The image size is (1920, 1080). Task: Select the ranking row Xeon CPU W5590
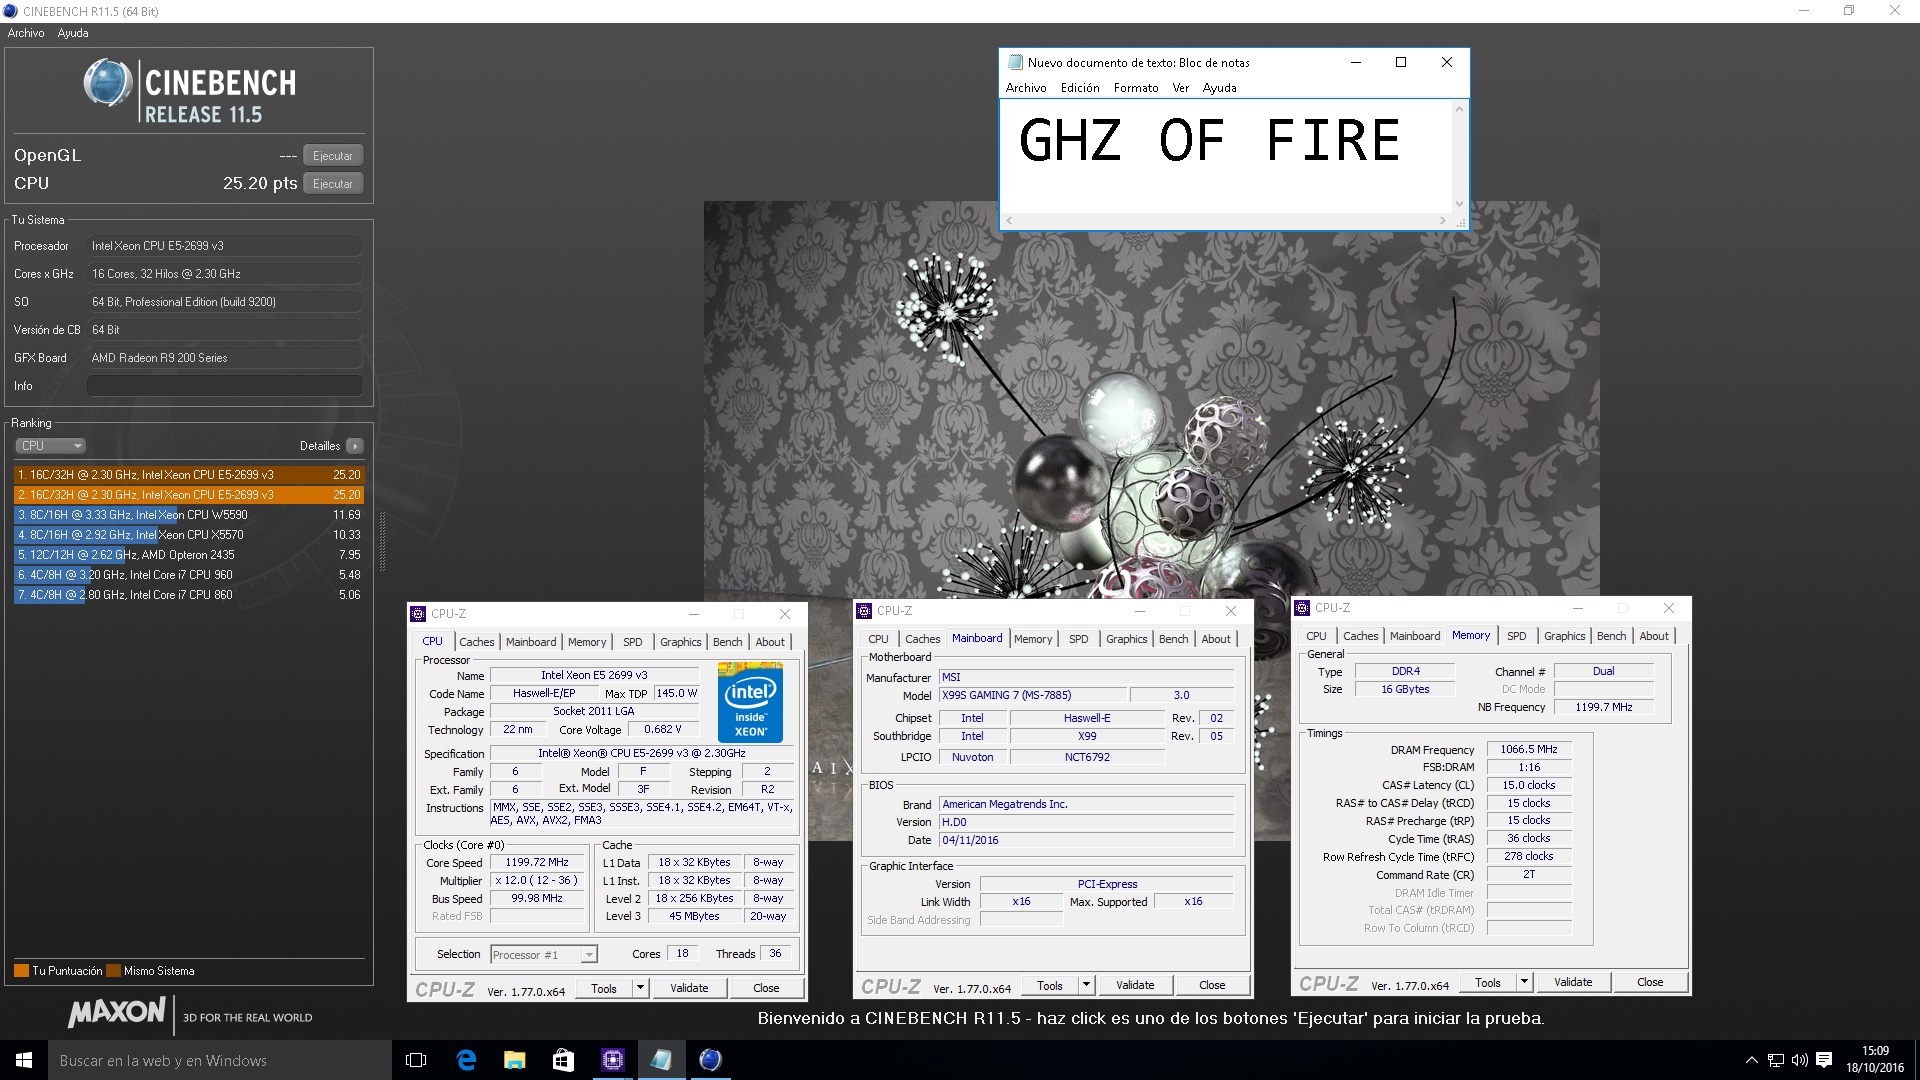189,515
